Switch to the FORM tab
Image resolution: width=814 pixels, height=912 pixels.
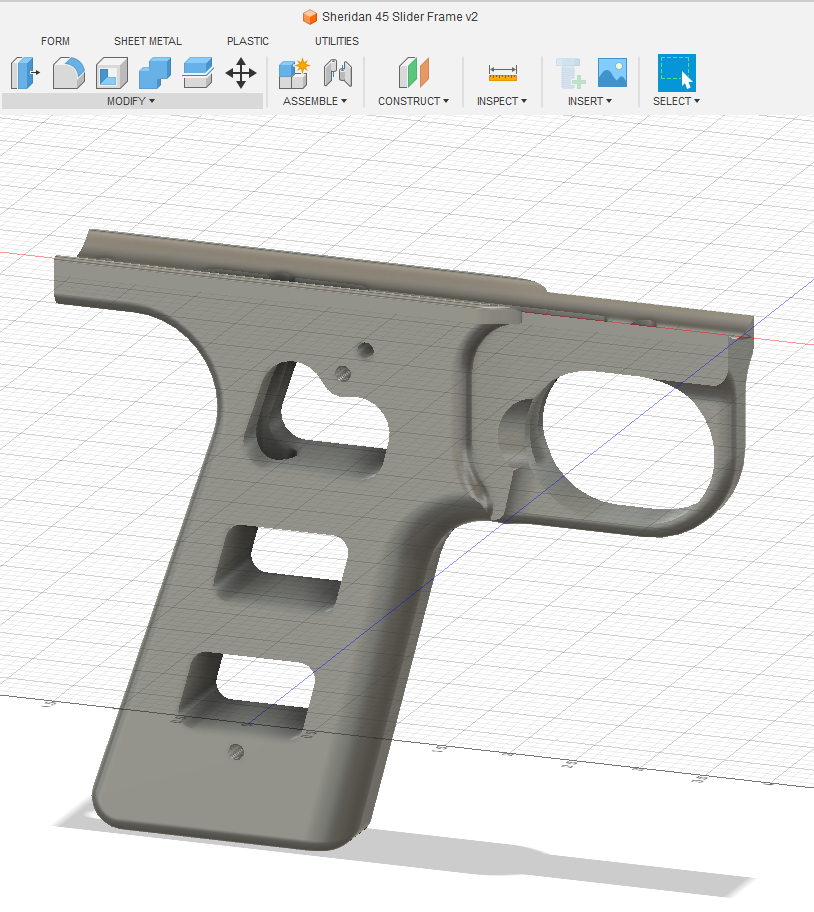[55, 41]
